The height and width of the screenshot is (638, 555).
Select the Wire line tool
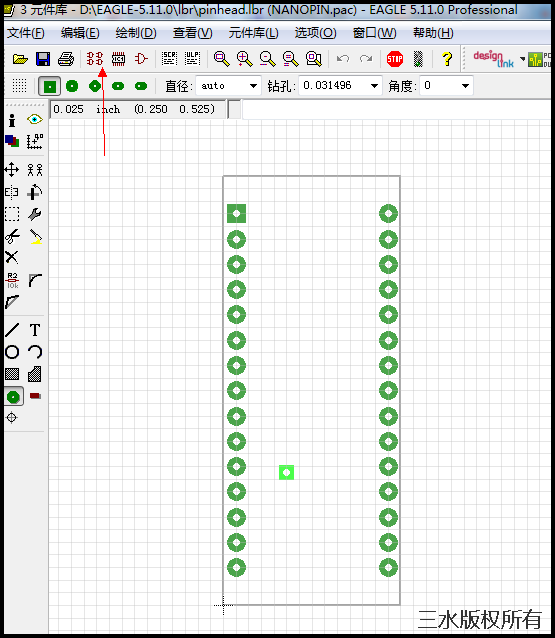point(12,330)
